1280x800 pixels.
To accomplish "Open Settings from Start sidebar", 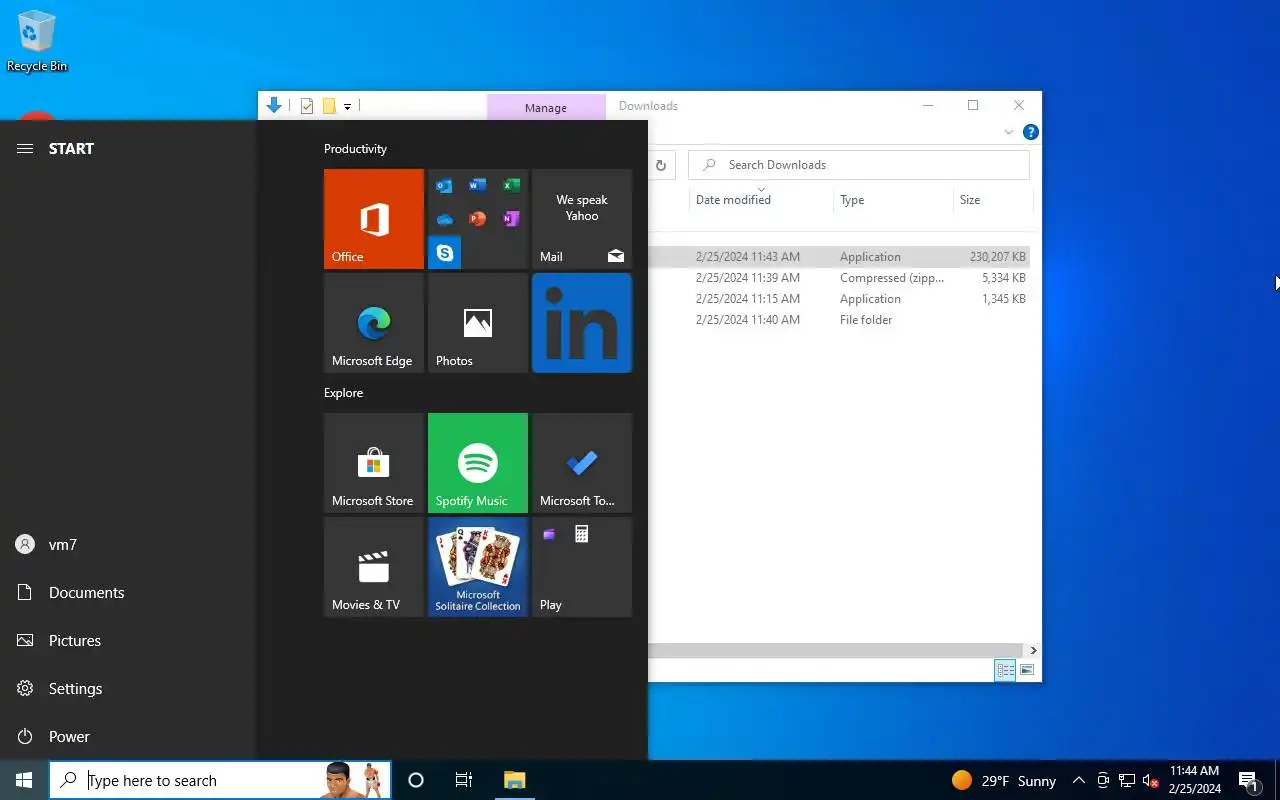I will pos(128,689).
